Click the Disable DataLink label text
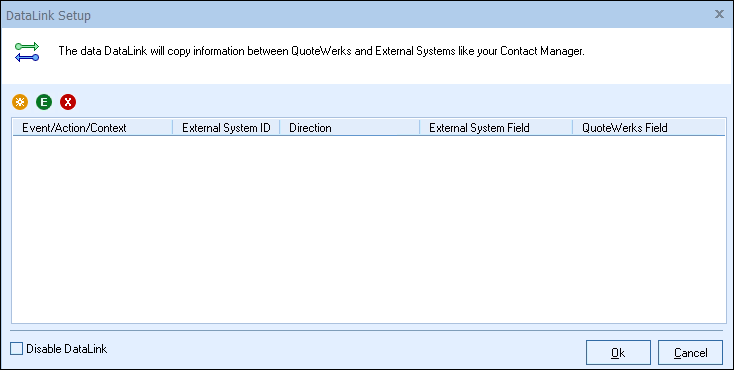Image resolution: width=734 pixels, height=370 pixels. coord(66,348)
